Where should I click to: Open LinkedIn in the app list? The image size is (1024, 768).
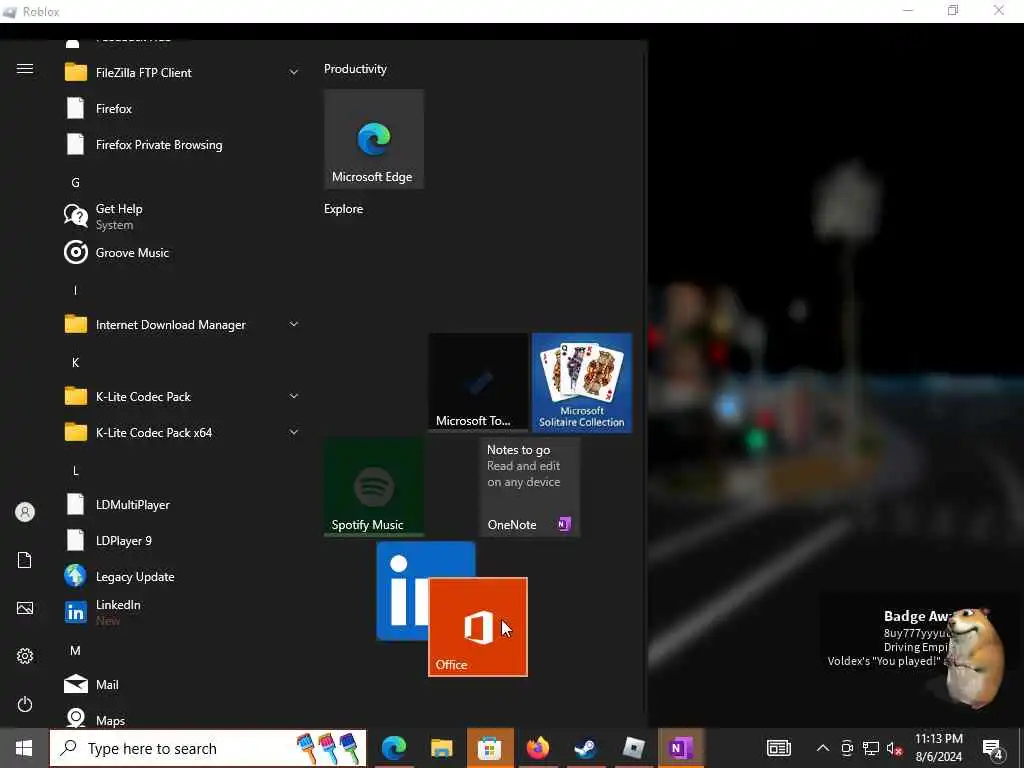pyautogui.click(x=183, y=613)
